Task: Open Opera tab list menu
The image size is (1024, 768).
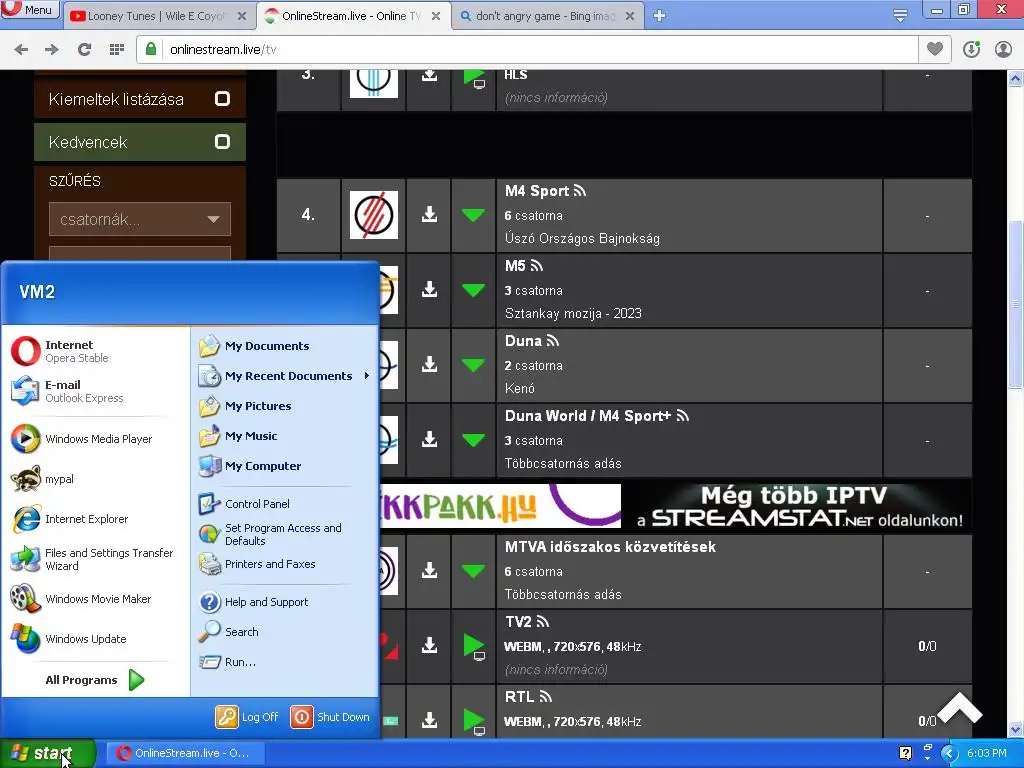Action: click(900, 15)
